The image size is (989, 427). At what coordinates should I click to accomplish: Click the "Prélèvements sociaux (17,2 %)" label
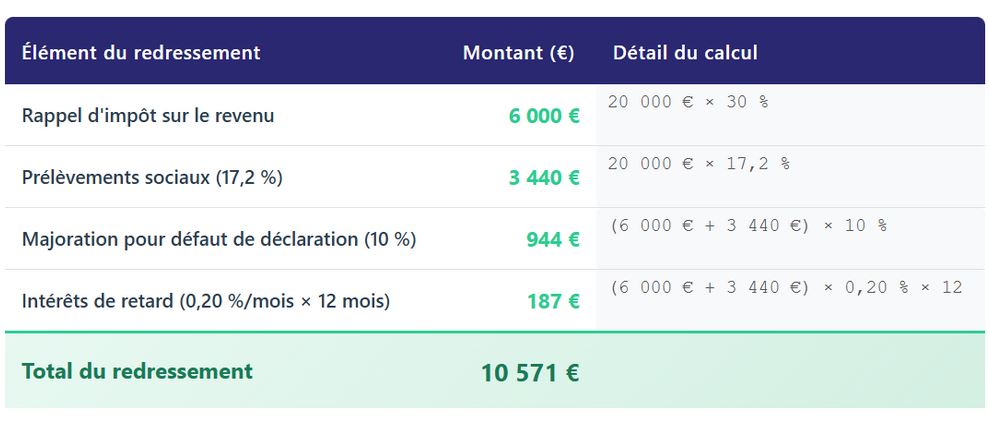click(152, 178)
